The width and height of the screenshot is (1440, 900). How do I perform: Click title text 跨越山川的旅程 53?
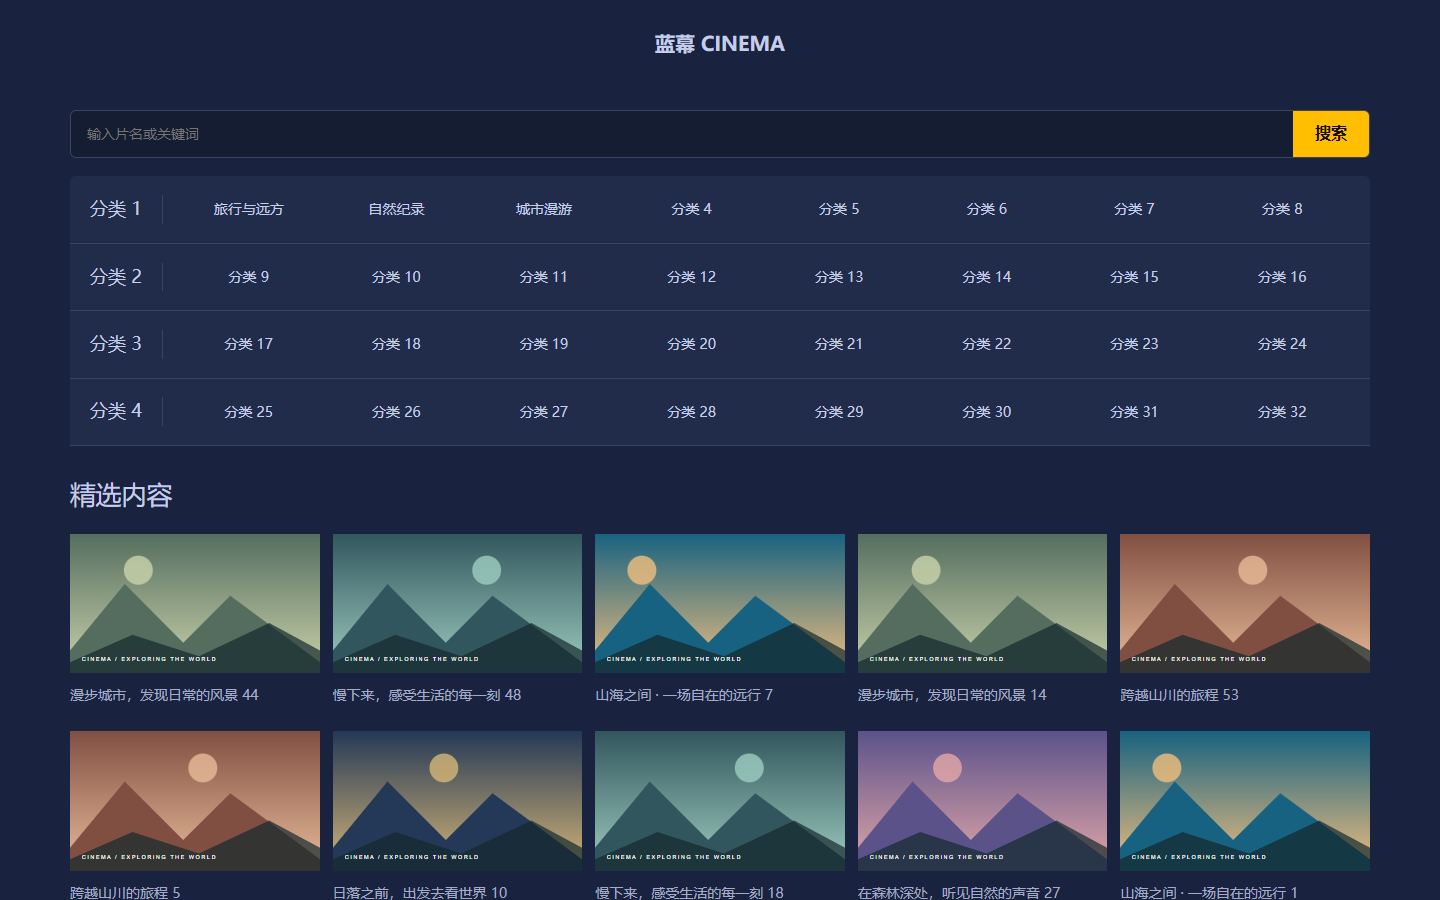(x=1179, y=695)
